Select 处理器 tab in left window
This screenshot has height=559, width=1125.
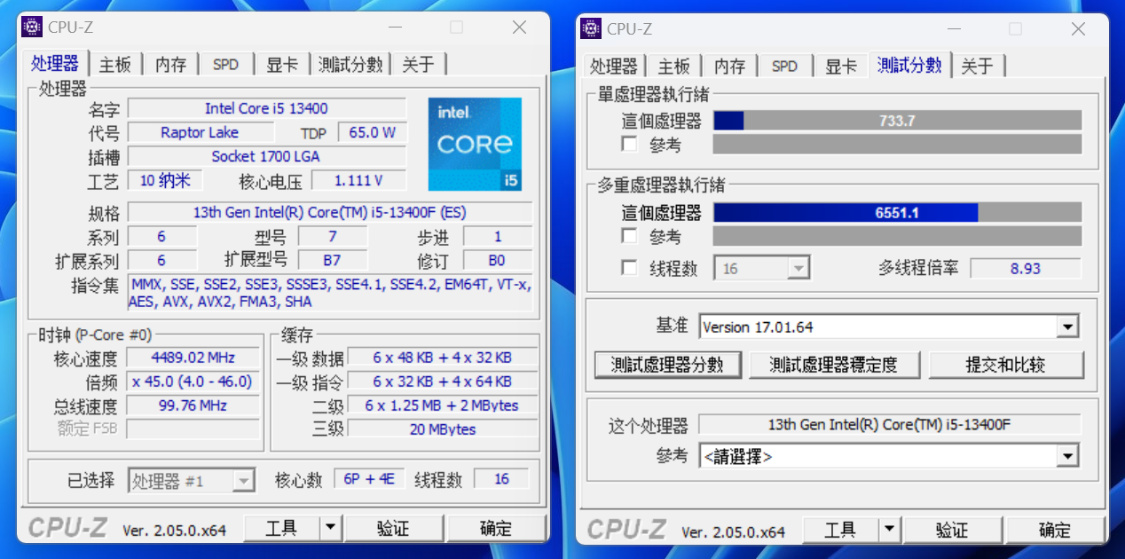55,63
